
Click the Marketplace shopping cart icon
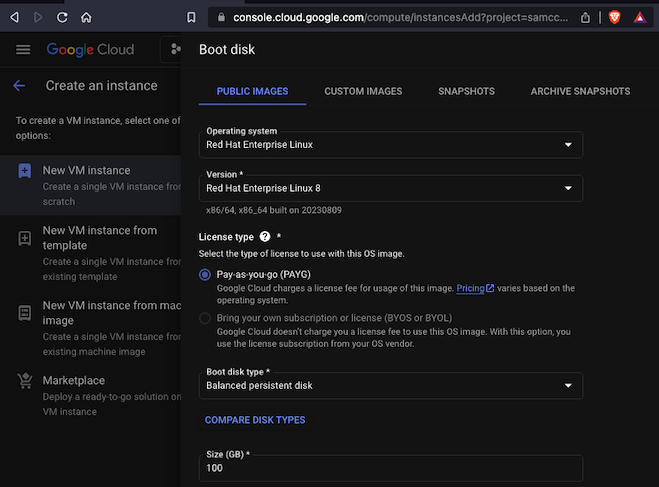(x=24, y=381)
